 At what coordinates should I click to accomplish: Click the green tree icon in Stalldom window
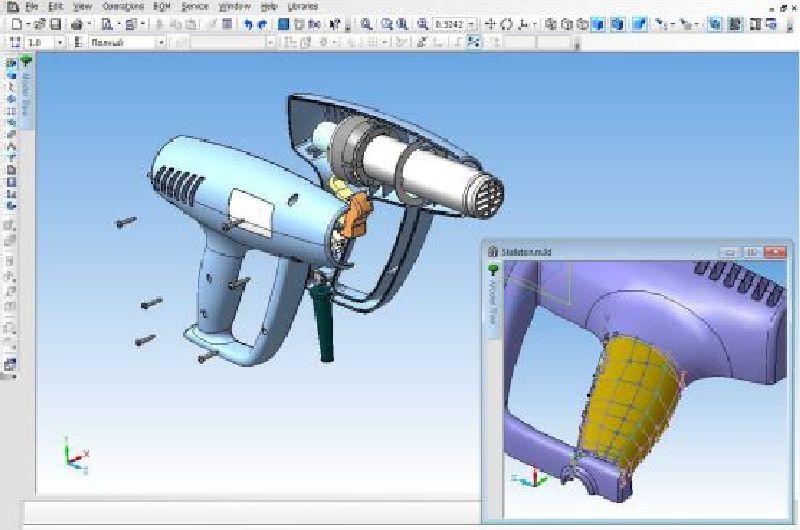coord(493,269)
